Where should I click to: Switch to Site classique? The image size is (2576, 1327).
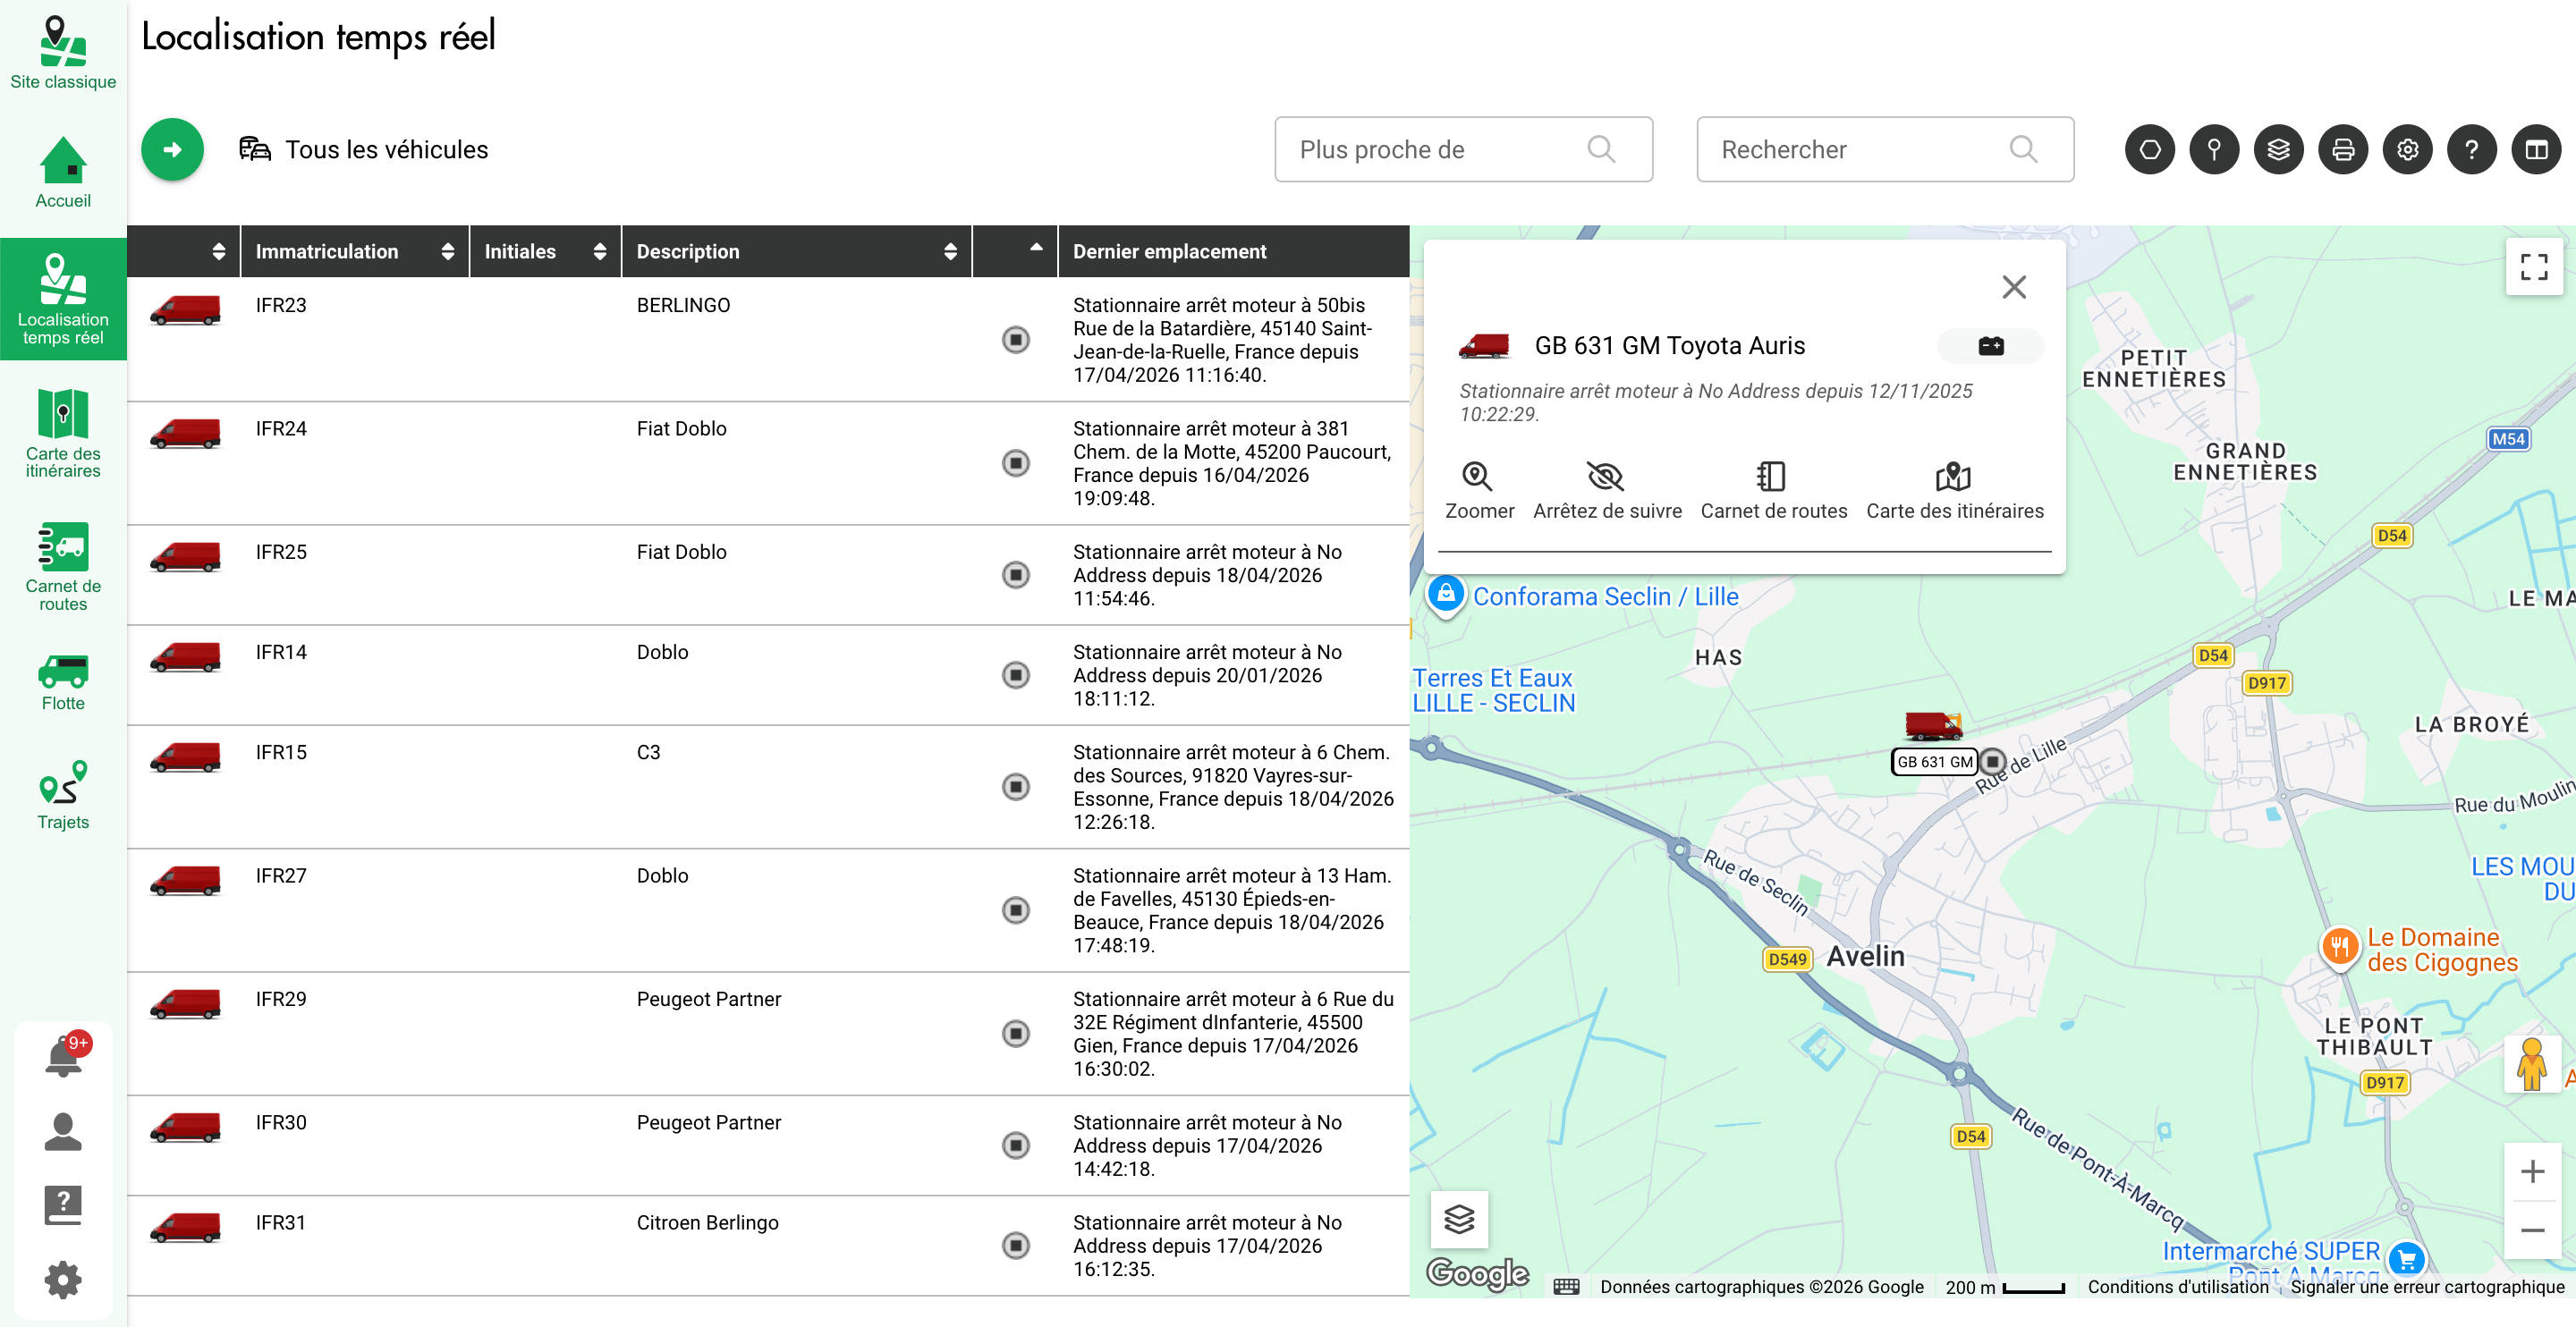pyautogui.click(x=63, y=50)
